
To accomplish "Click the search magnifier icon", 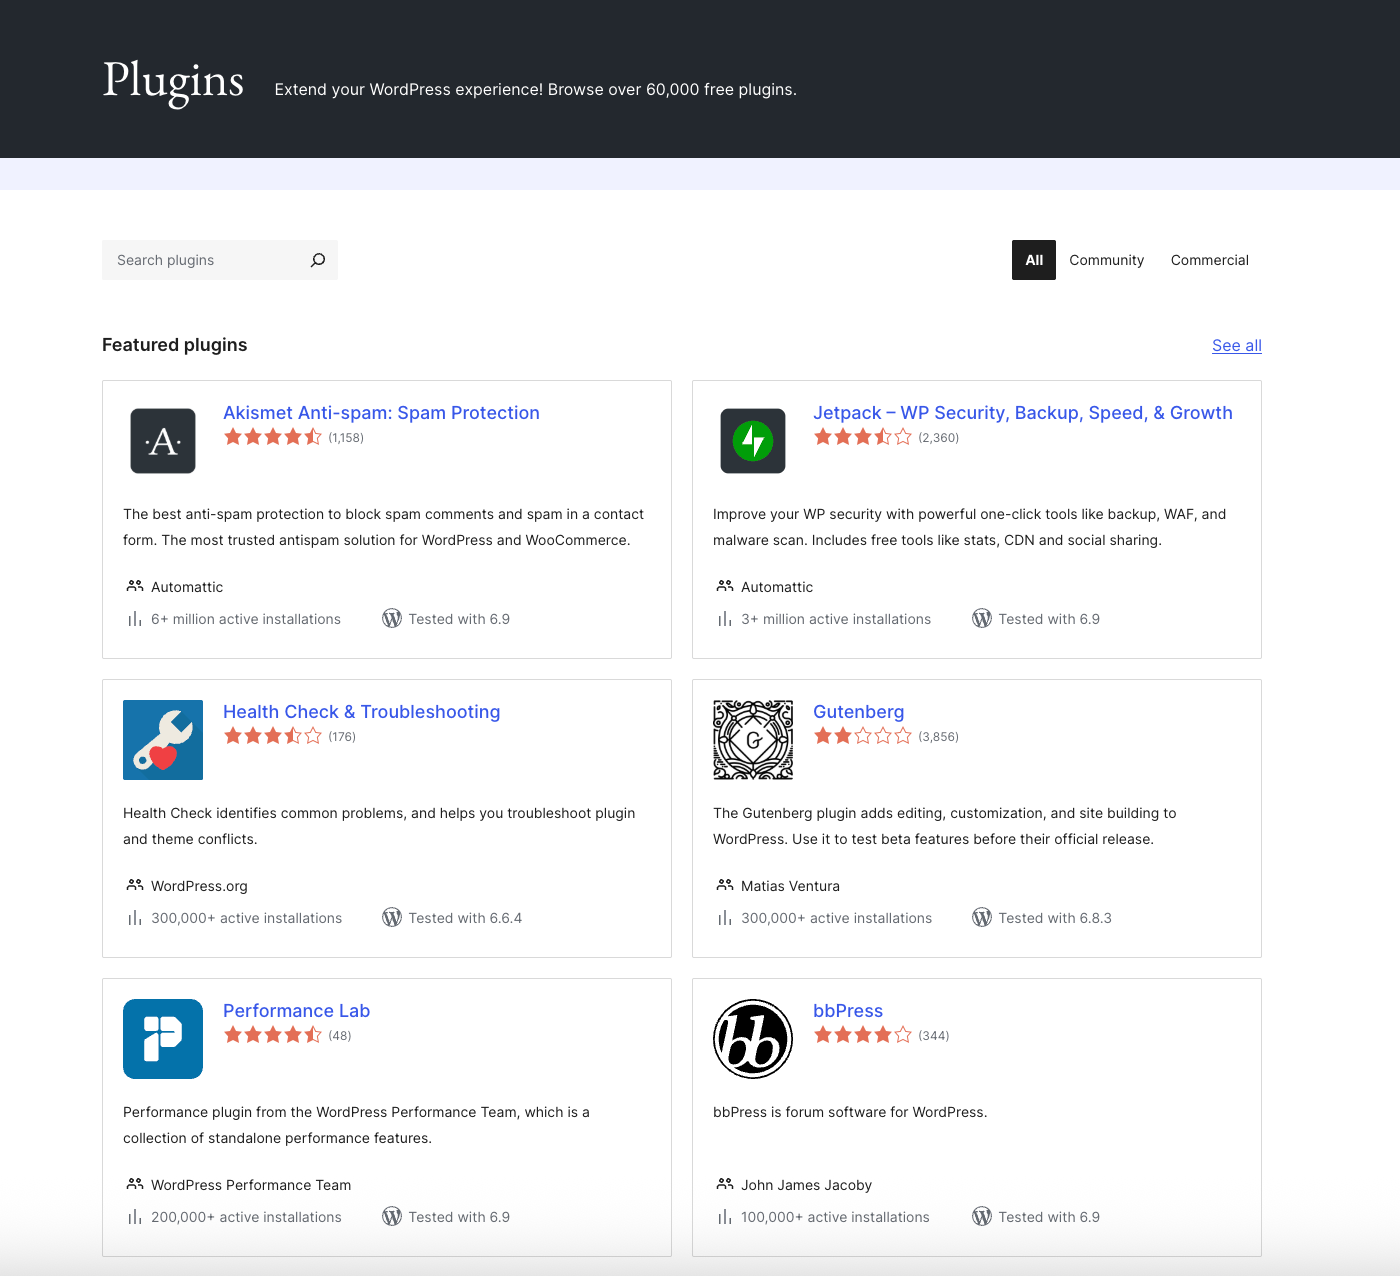I will [317, 259].
